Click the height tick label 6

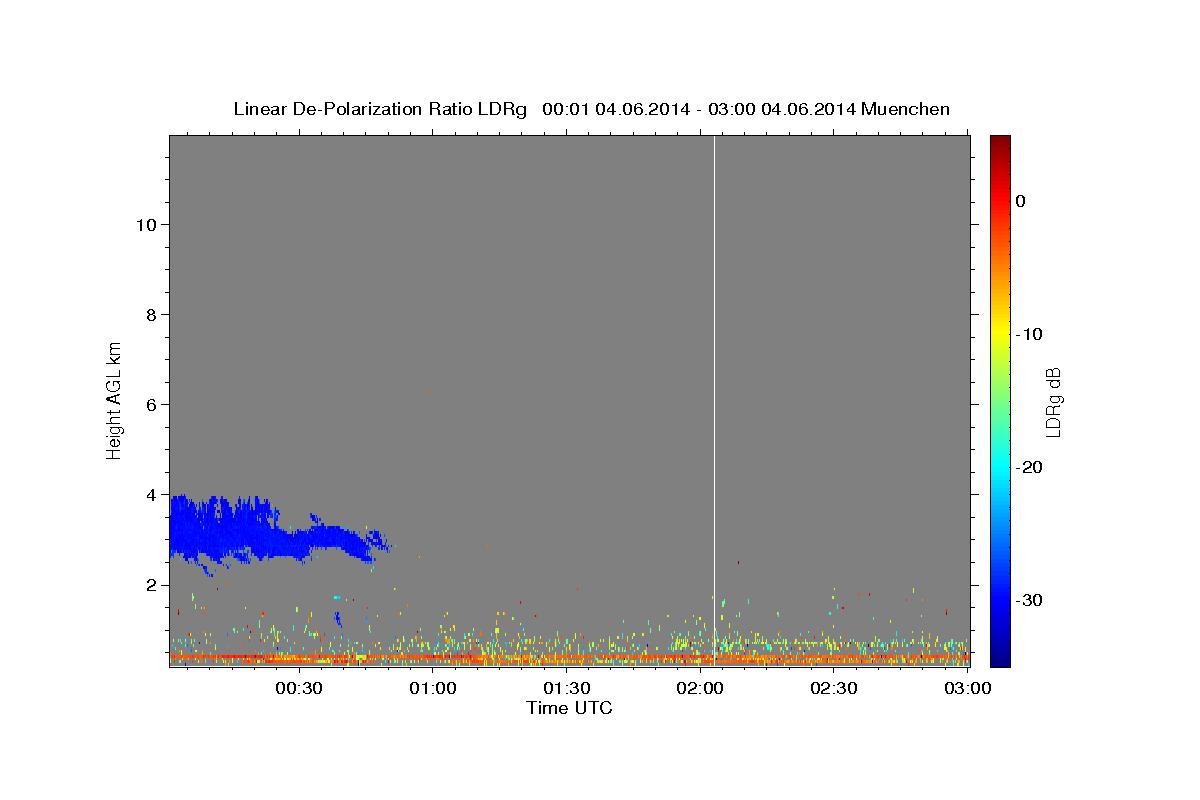(x=149, y=404)
